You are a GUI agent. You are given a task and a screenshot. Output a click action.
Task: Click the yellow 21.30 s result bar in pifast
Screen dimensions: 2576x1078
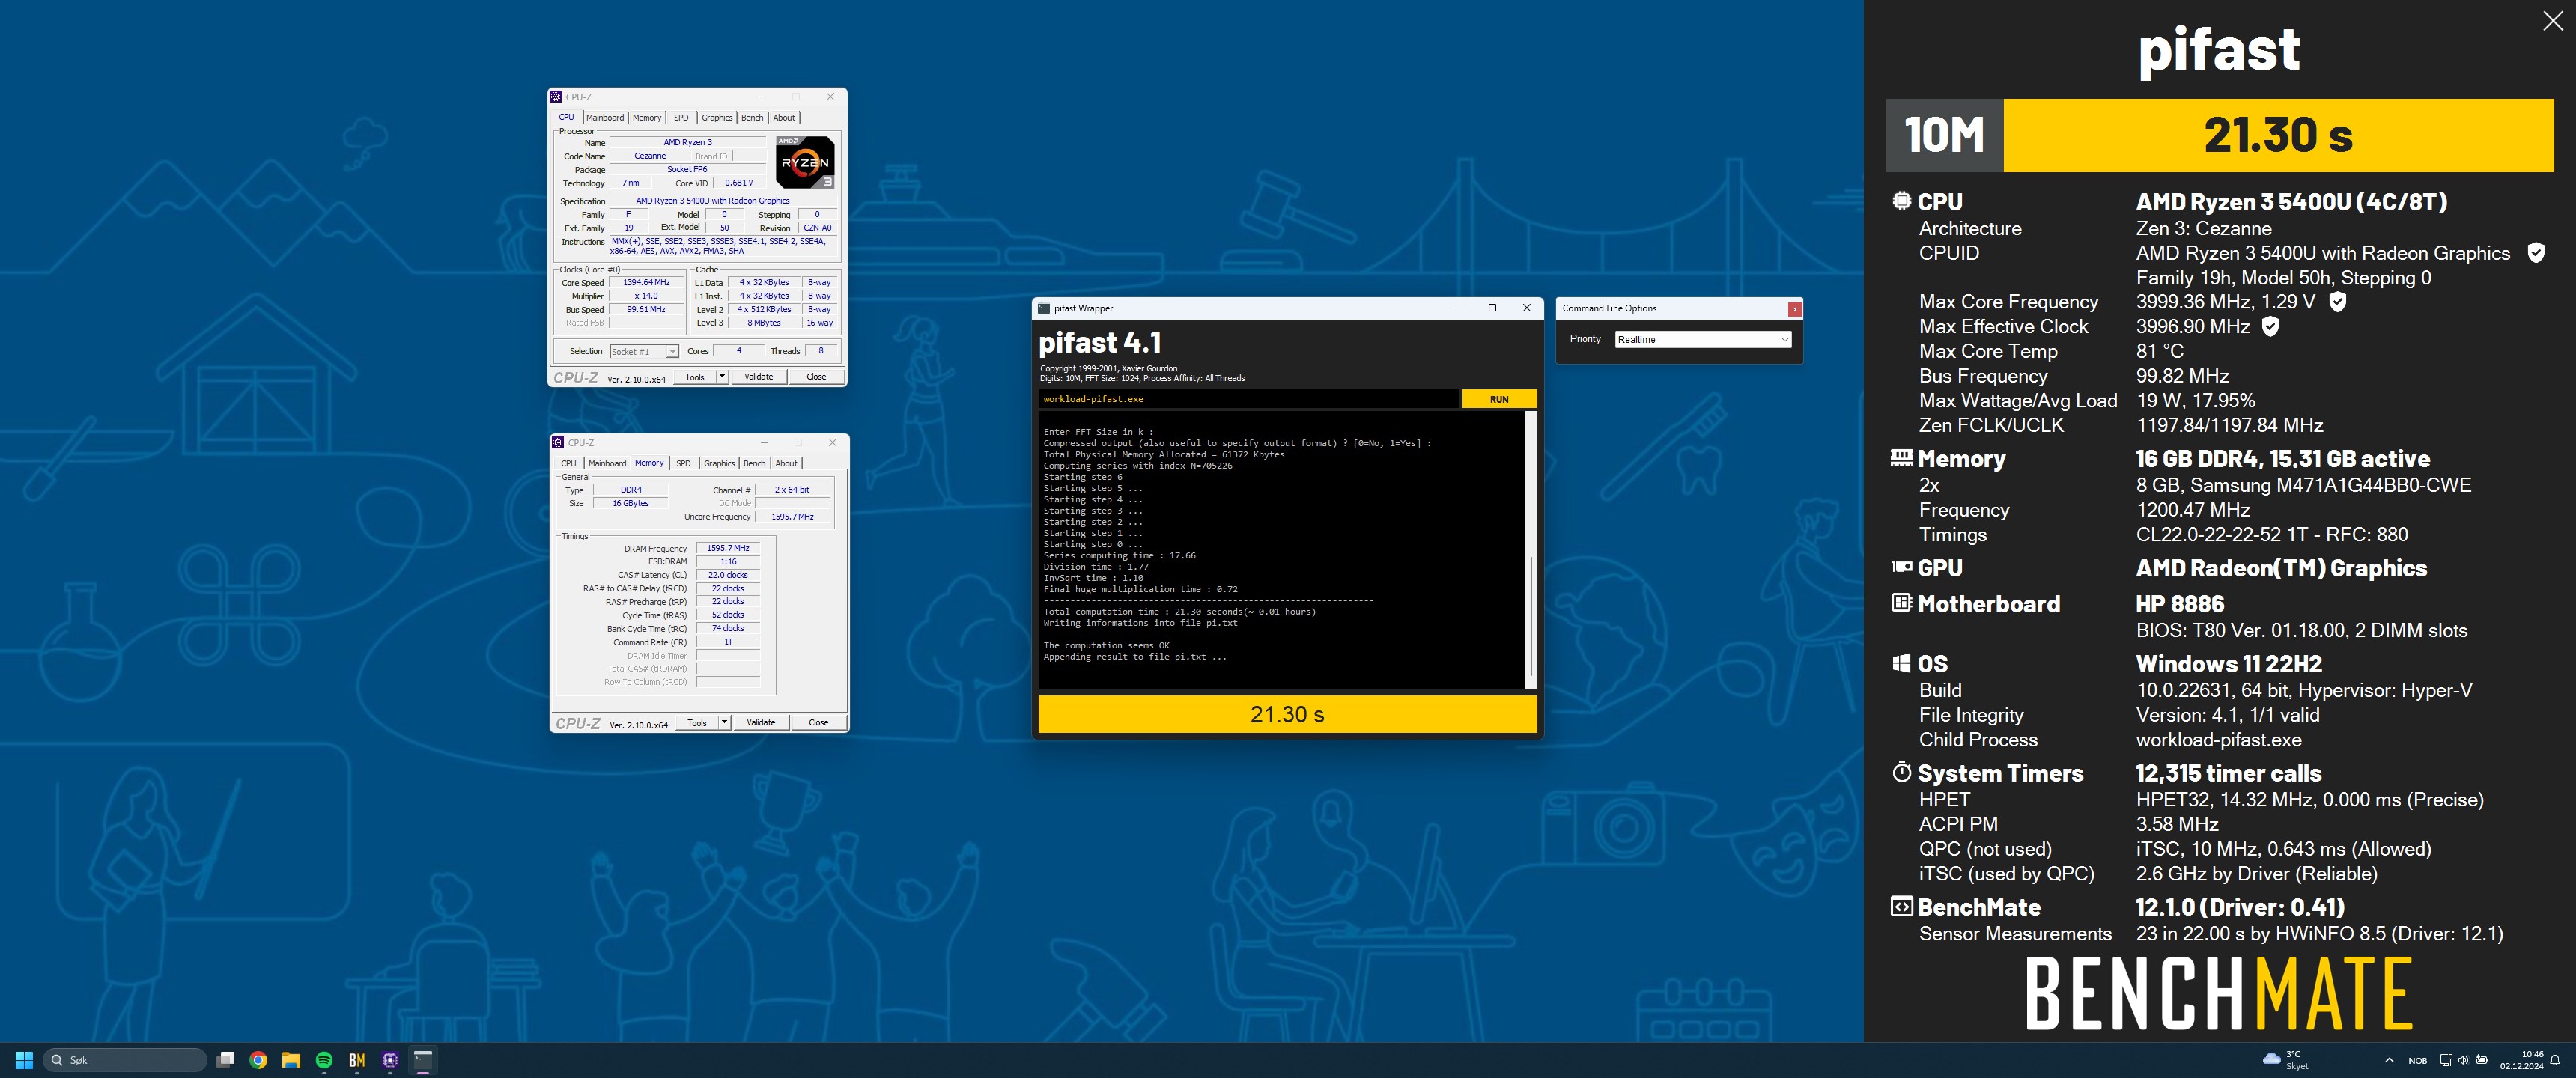tap(1287, 714)
